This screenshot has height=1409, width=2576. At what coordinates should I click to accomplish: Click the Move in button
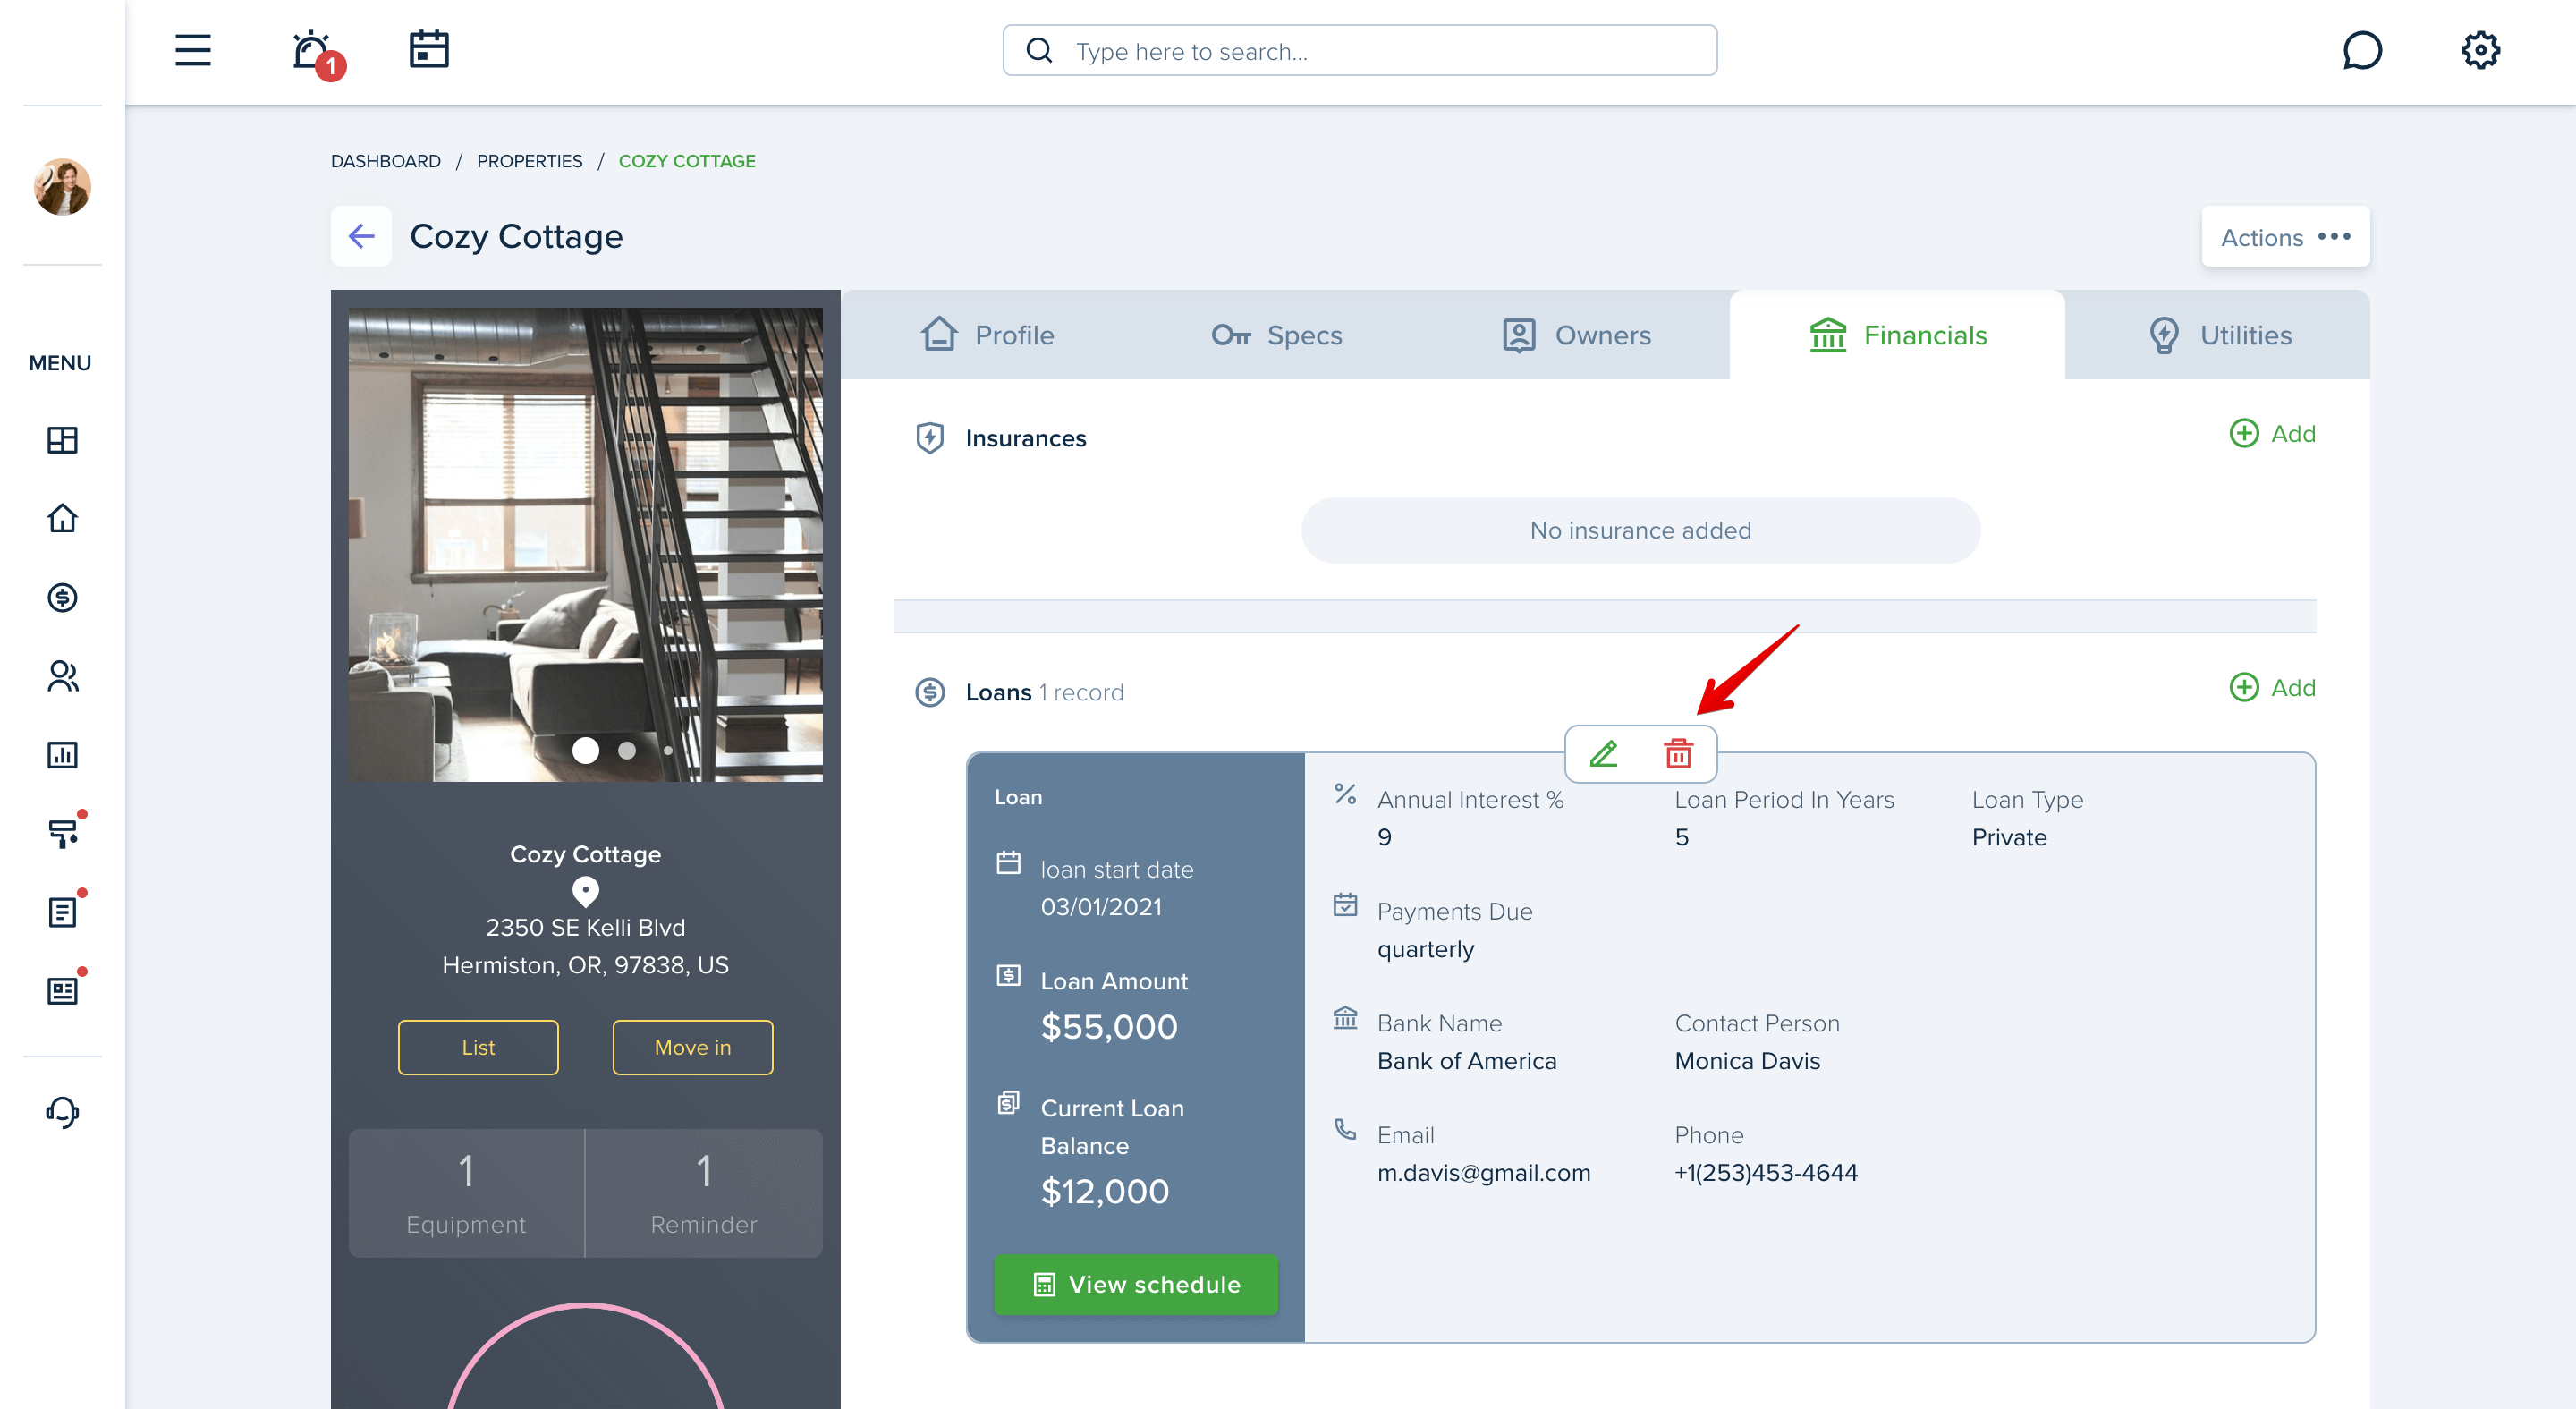click(692, 1048)
